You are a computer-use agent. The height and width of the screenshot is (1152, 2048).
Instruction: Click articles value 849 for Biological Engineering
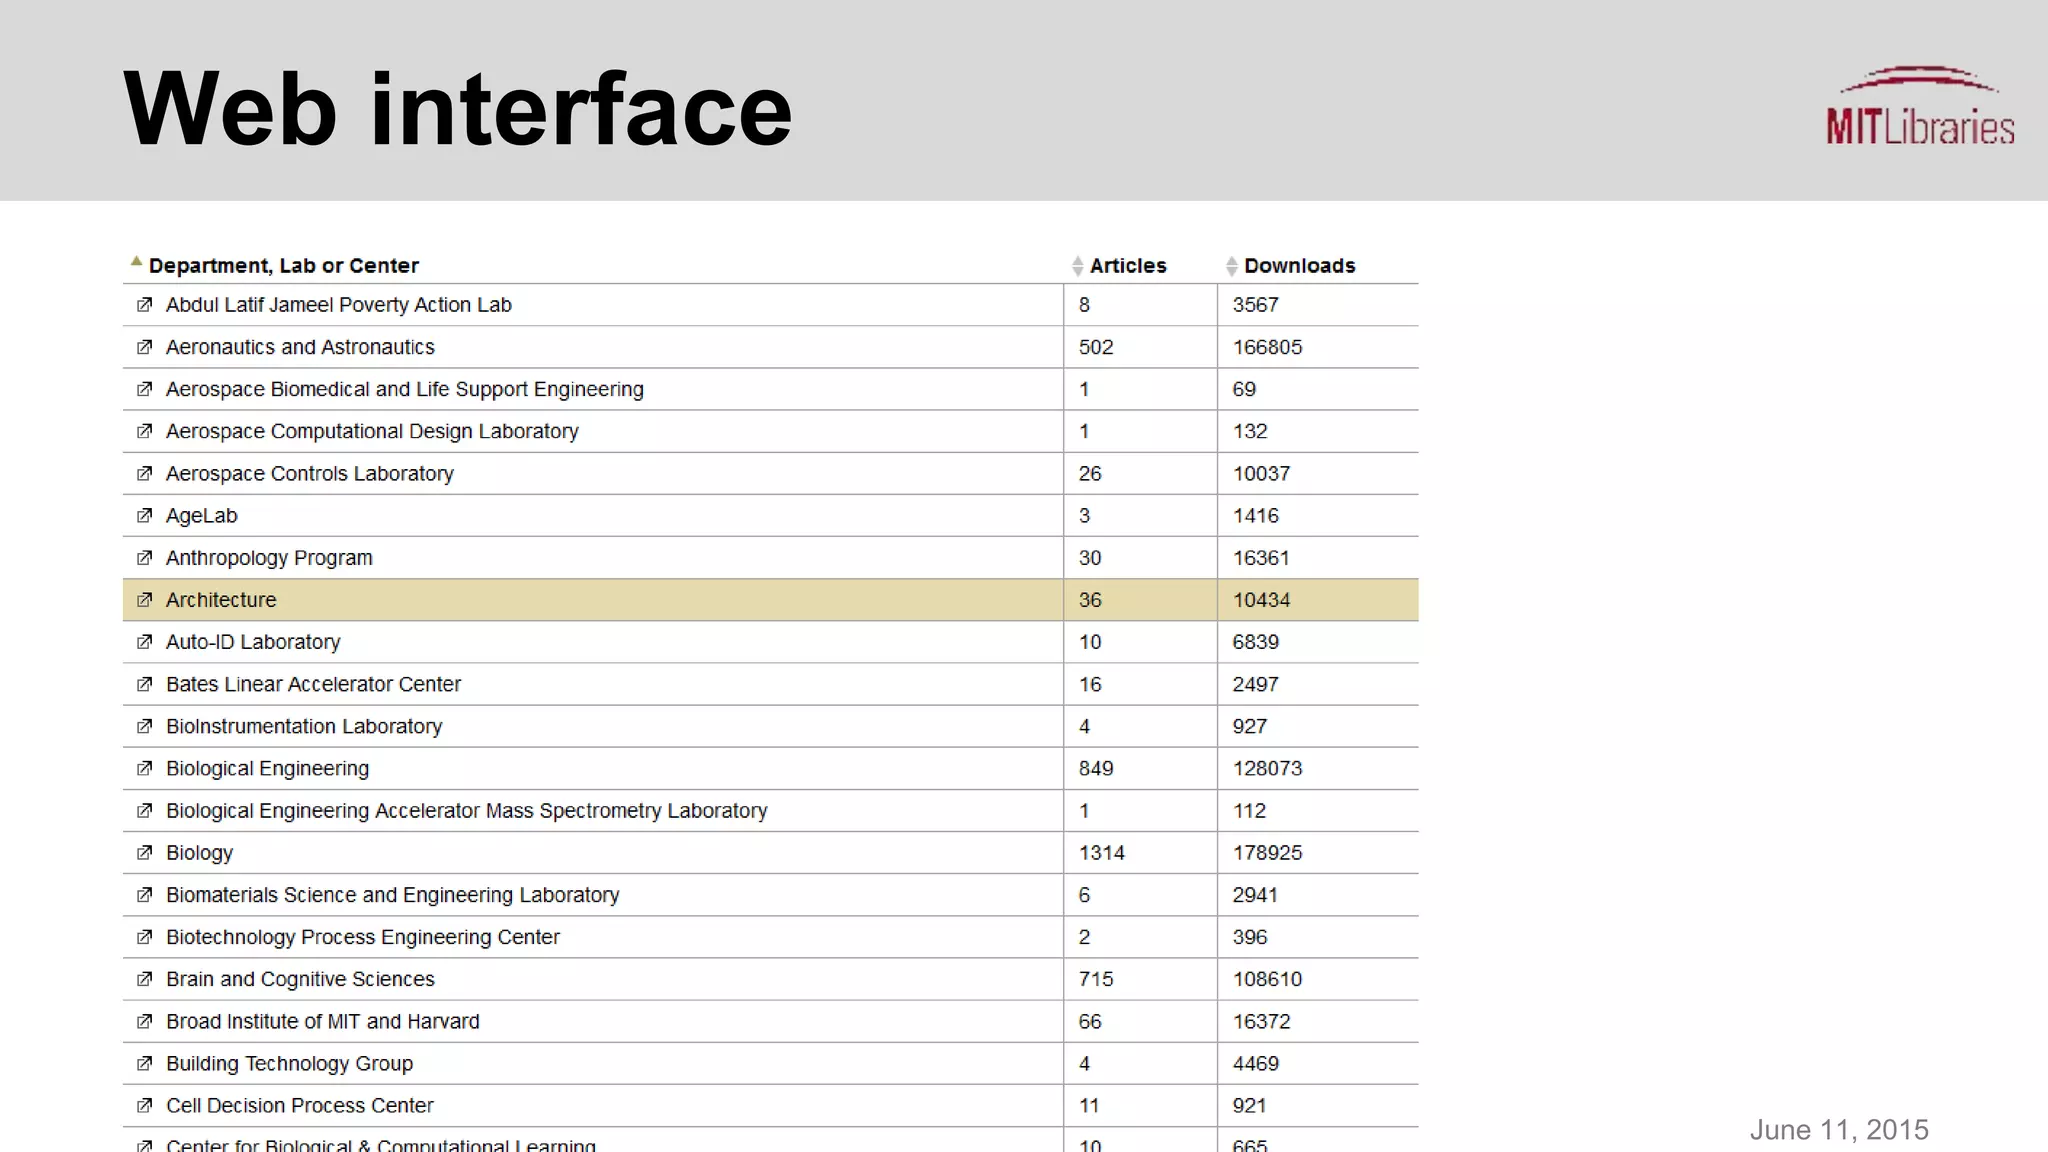(1096, 768)
